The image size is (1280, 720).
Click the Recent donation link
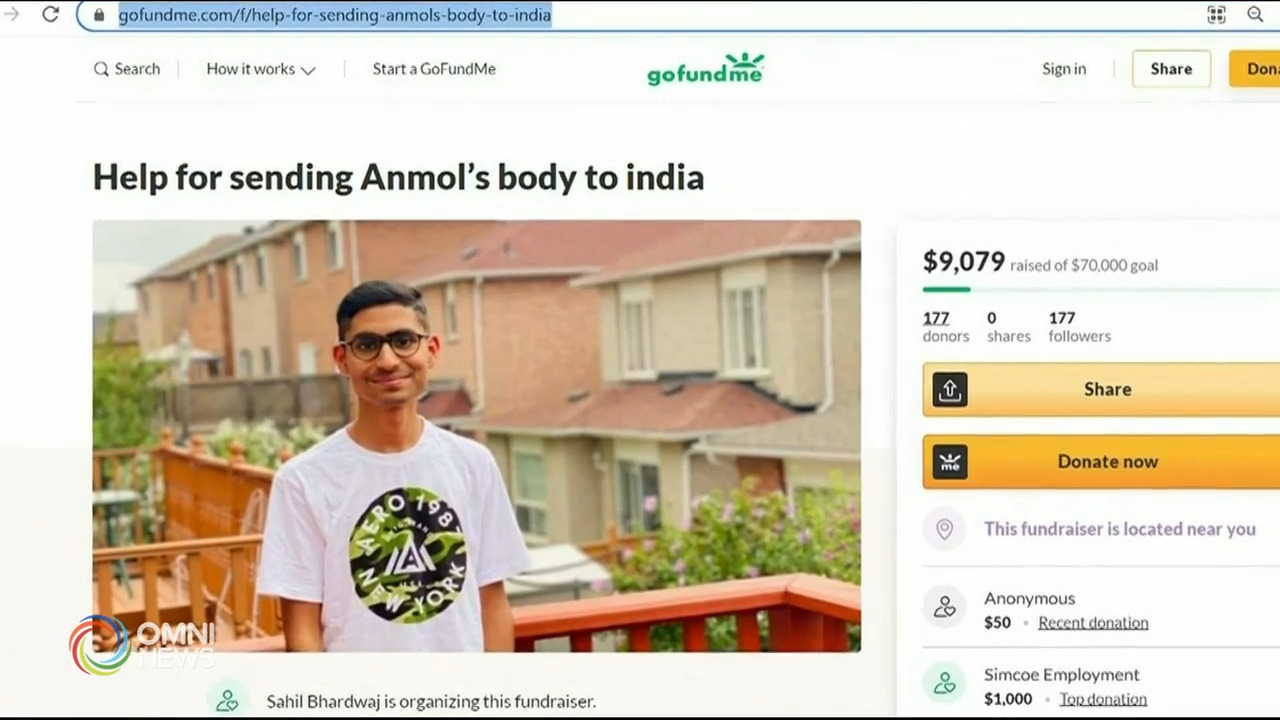1093,622
